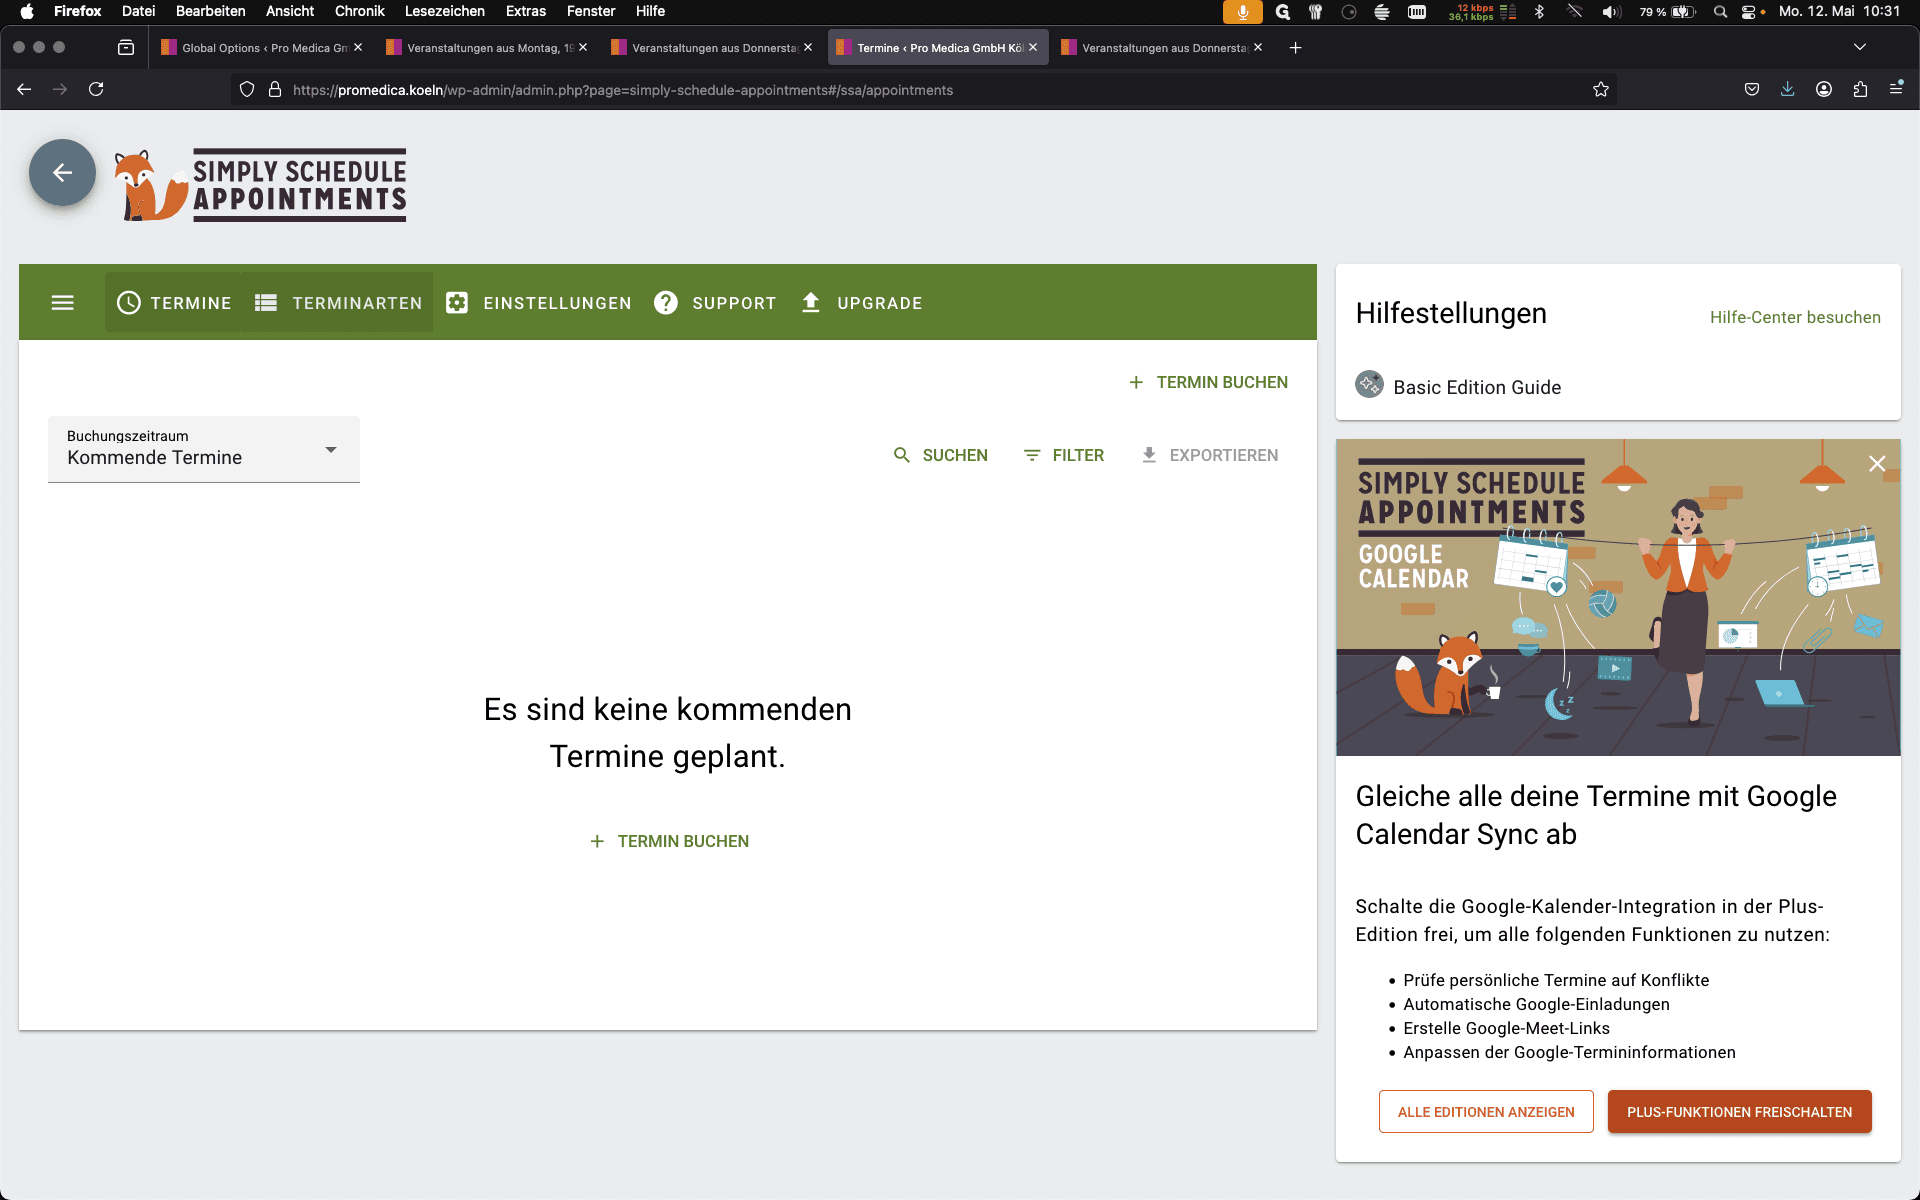Open the Basic Edition Guide
The height and width of the screenshot is (1200, 1920).
coord(1459,387)
